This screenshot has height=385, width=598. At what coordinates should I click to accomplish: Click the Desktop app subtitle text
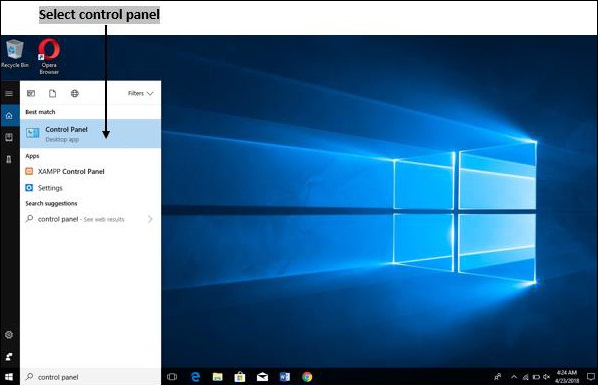62,140
